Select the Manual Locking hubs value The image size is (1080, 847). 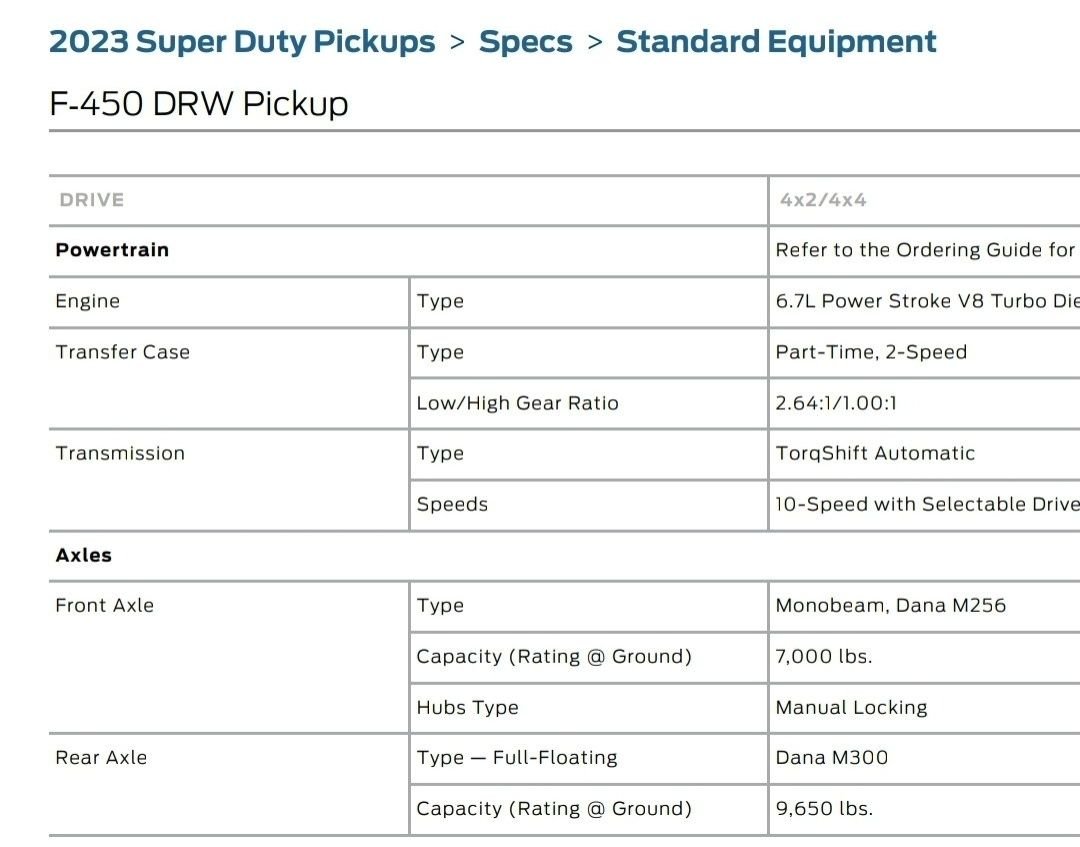point(851,707)
